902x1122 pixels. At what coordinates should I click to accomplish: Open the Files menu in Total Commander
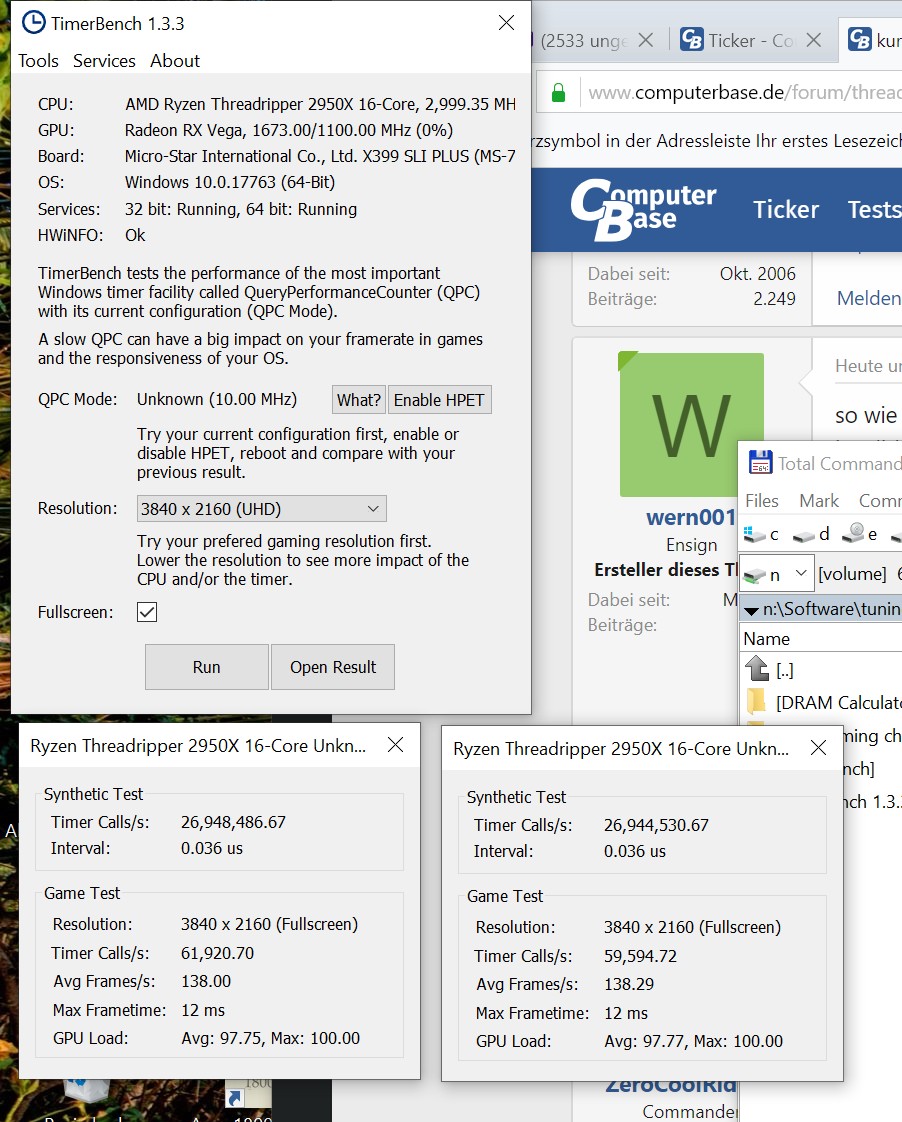tap(762, 501)
